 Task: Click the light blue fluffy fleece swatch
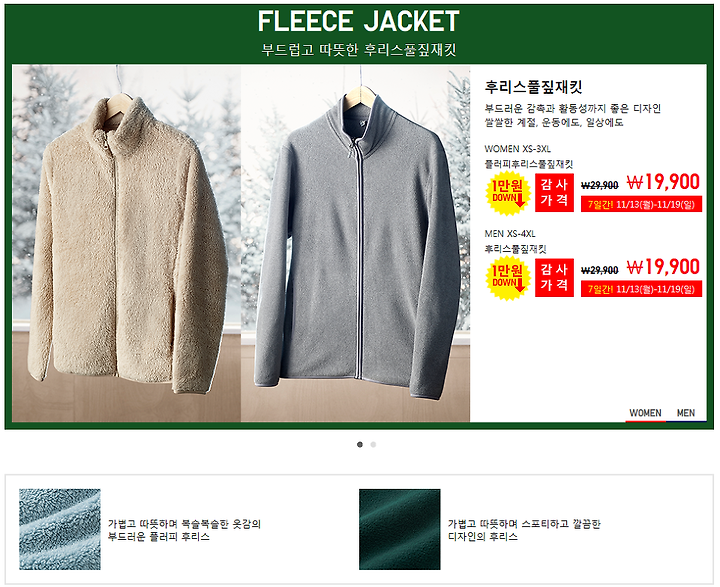(60, 530)
